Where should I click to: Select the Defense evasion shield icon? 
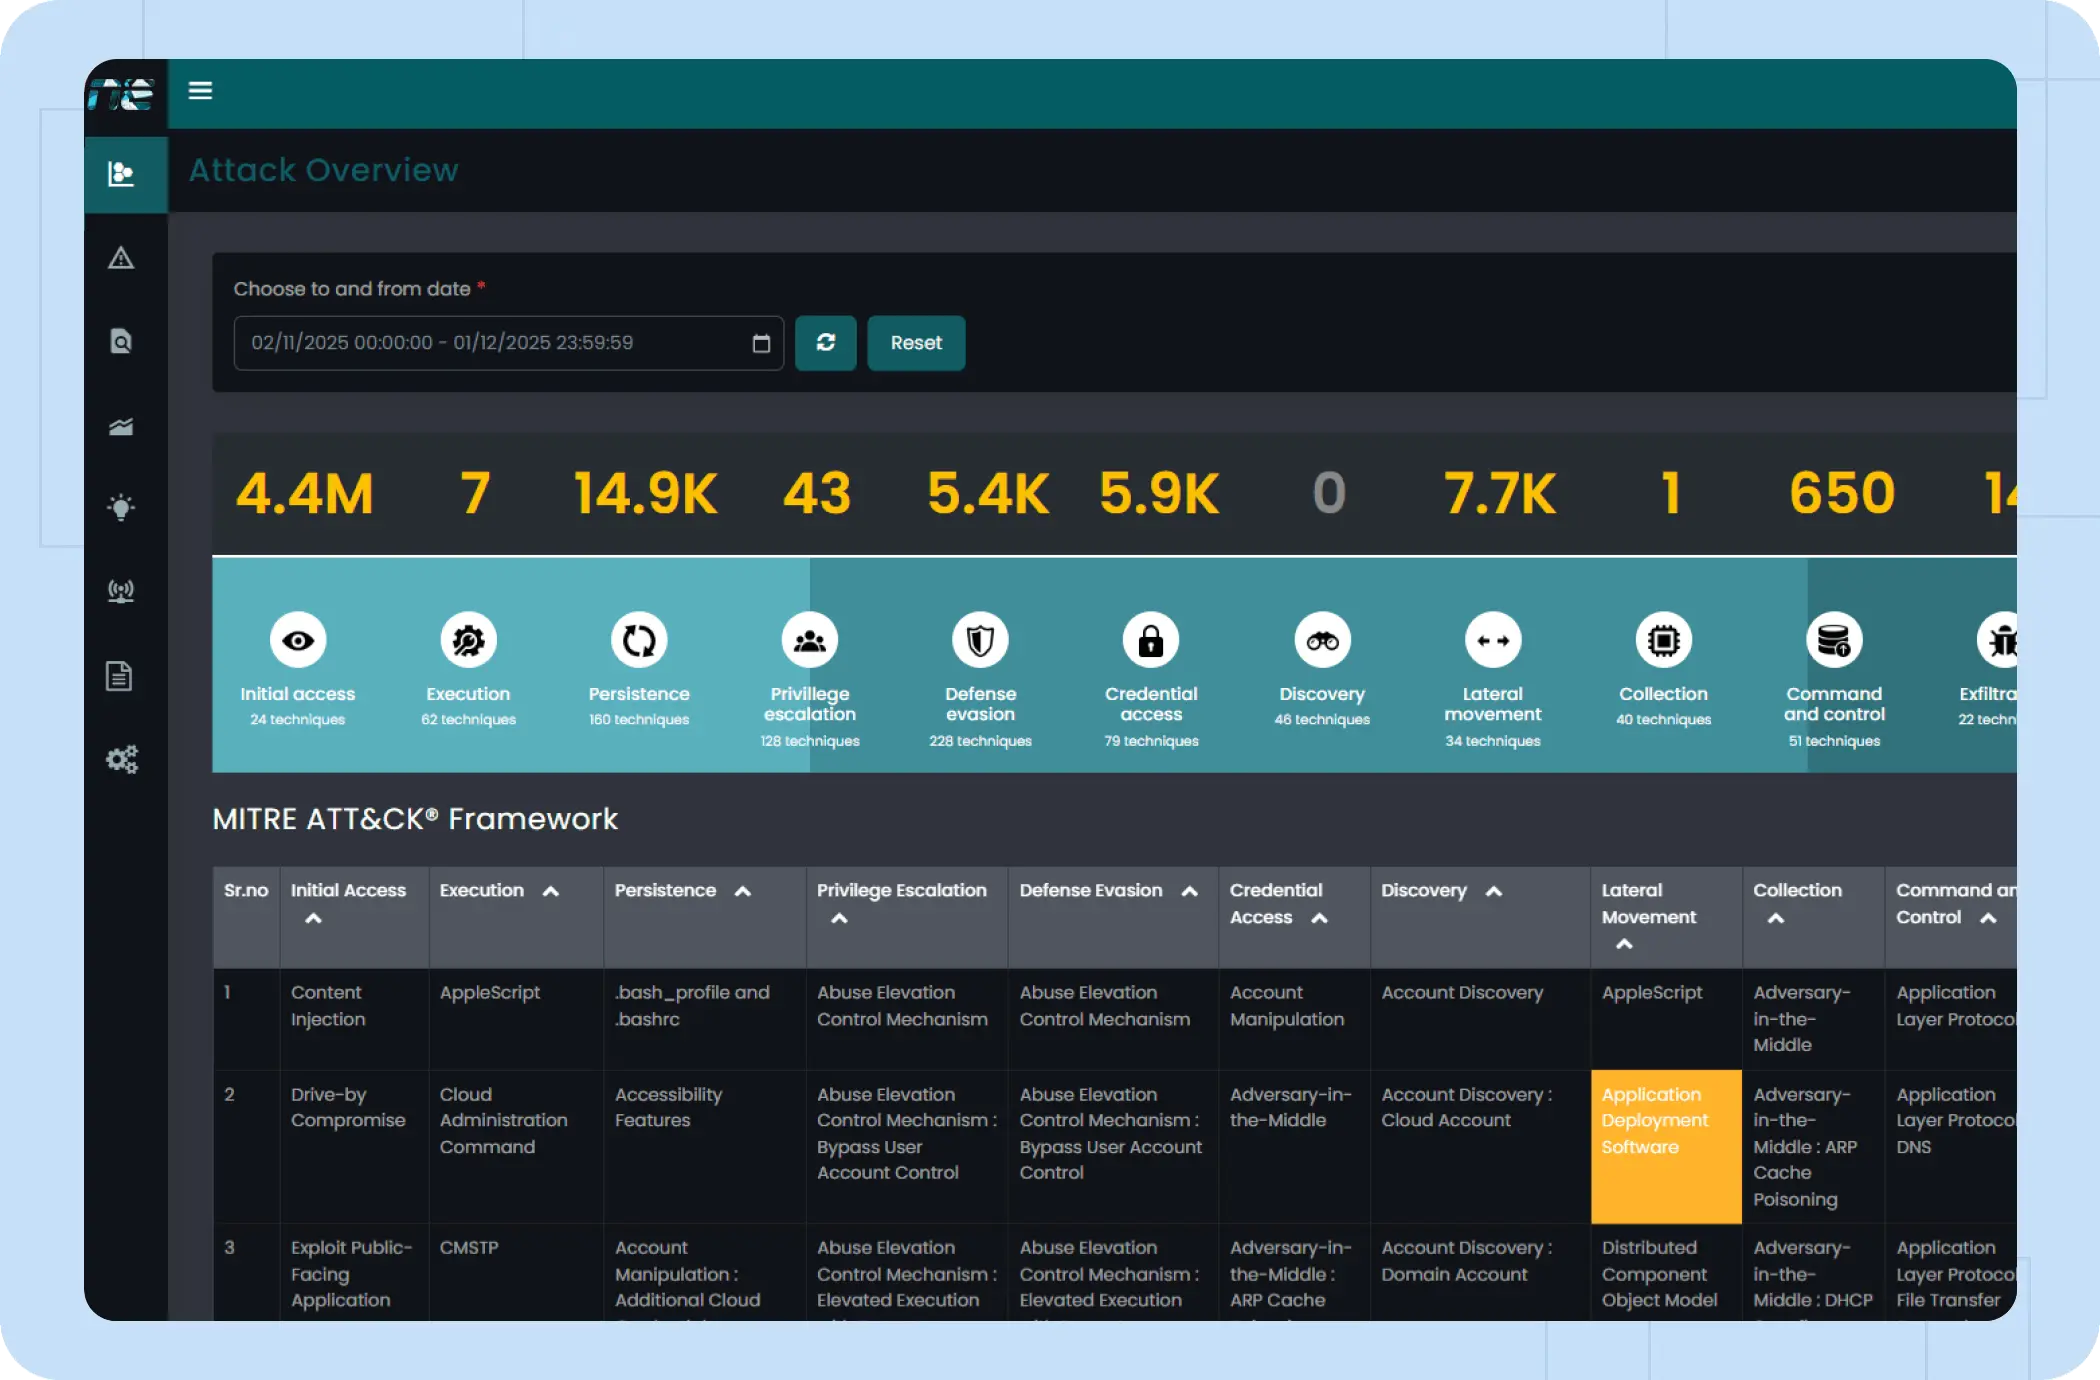point(980,640)
